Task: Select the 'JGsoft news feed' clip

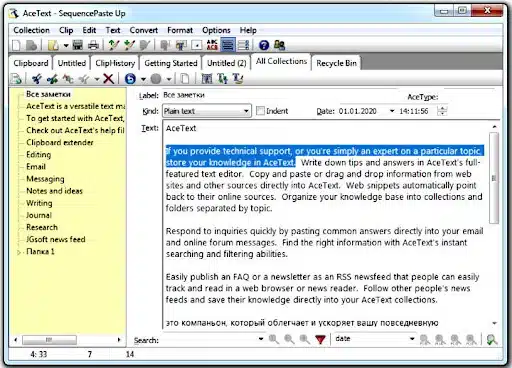Action: click(x=56, y=239)
